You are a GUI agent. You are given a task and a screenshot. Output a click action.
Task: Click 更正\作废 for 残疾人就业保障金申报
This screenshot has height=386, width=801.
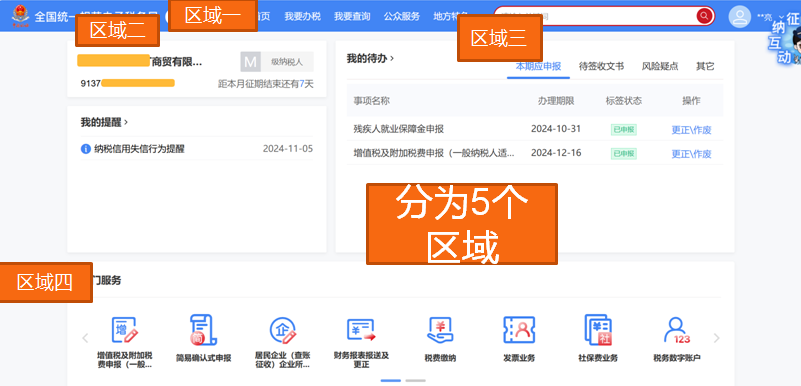pyautogui.click(x=691, y=130)
